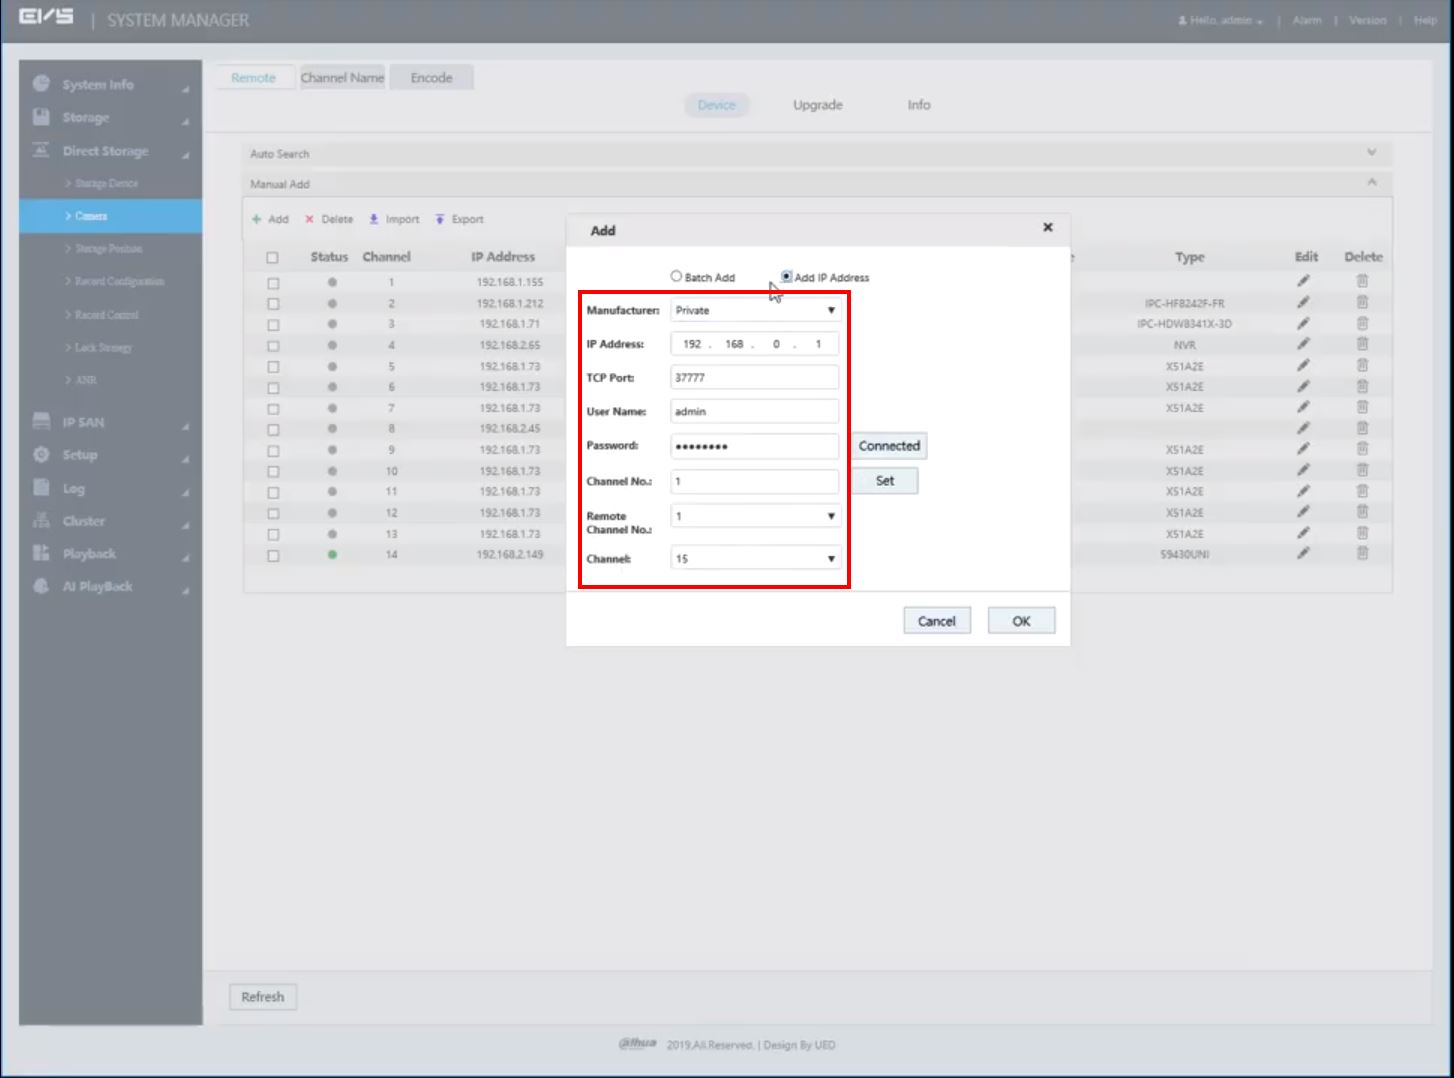Click the green plus Add icon

[x=257, y=219]
